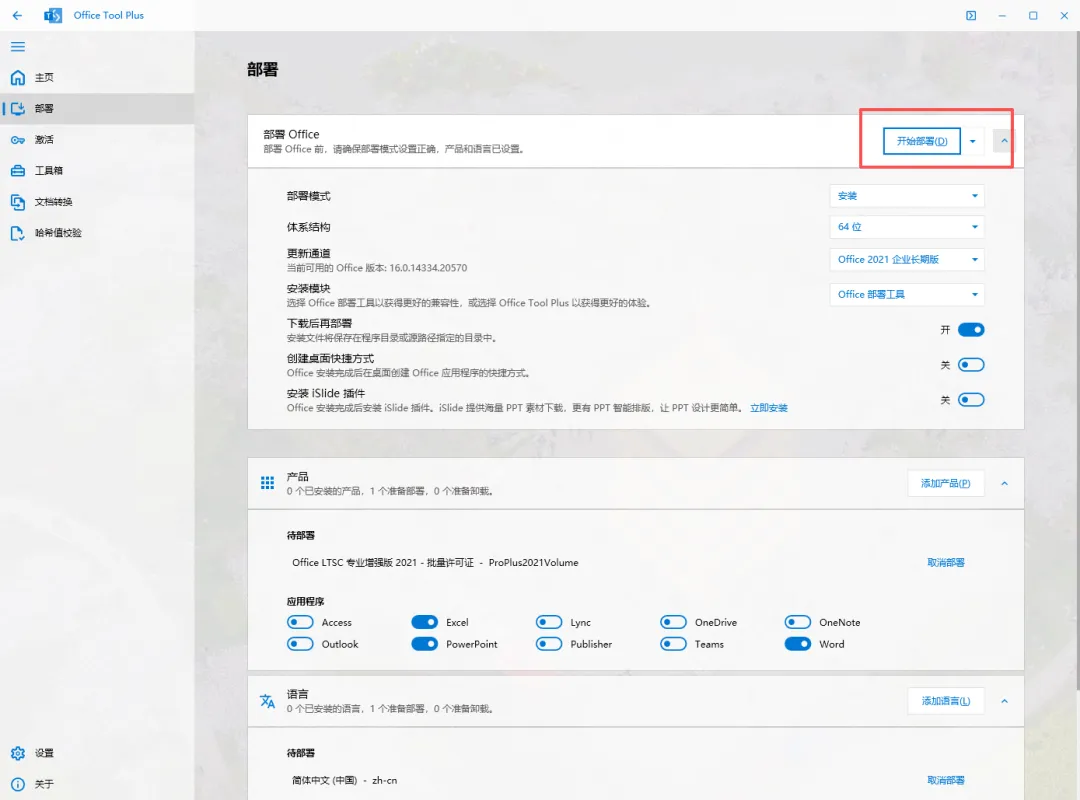
Task: Click the 开始部署(D) button
Action: [x=922, y=141]
